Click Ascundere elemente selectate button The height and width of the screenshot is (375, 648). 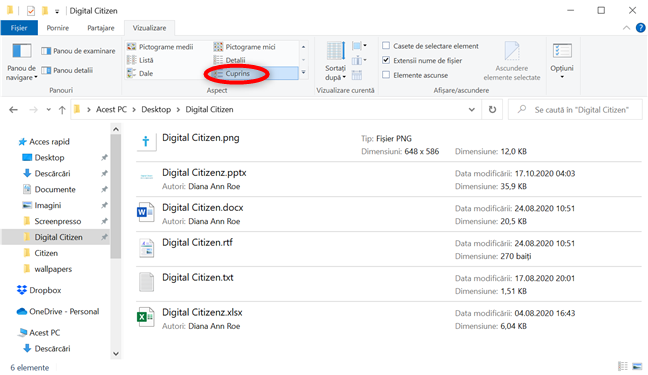click(512, 61)
